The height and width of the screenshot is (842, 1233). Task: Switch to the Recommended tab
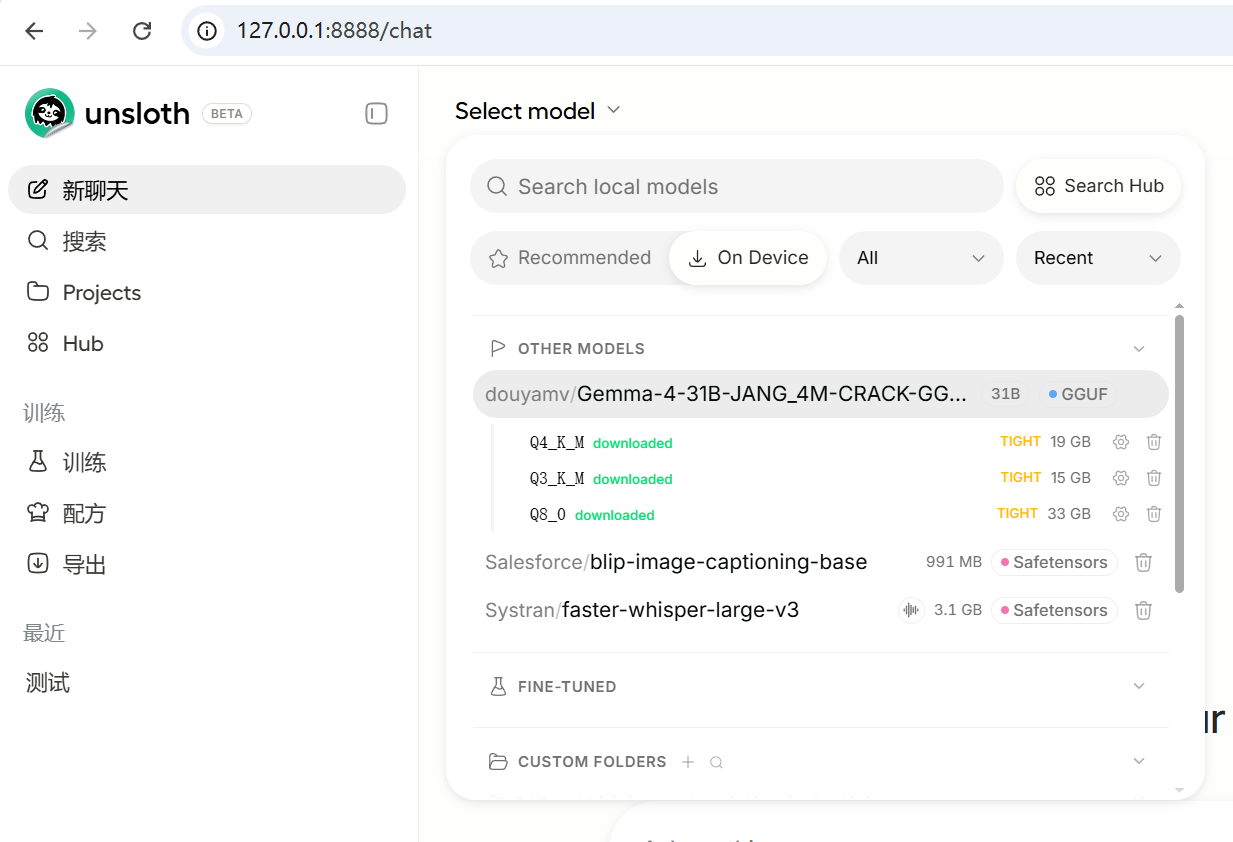tap(569, 258)
